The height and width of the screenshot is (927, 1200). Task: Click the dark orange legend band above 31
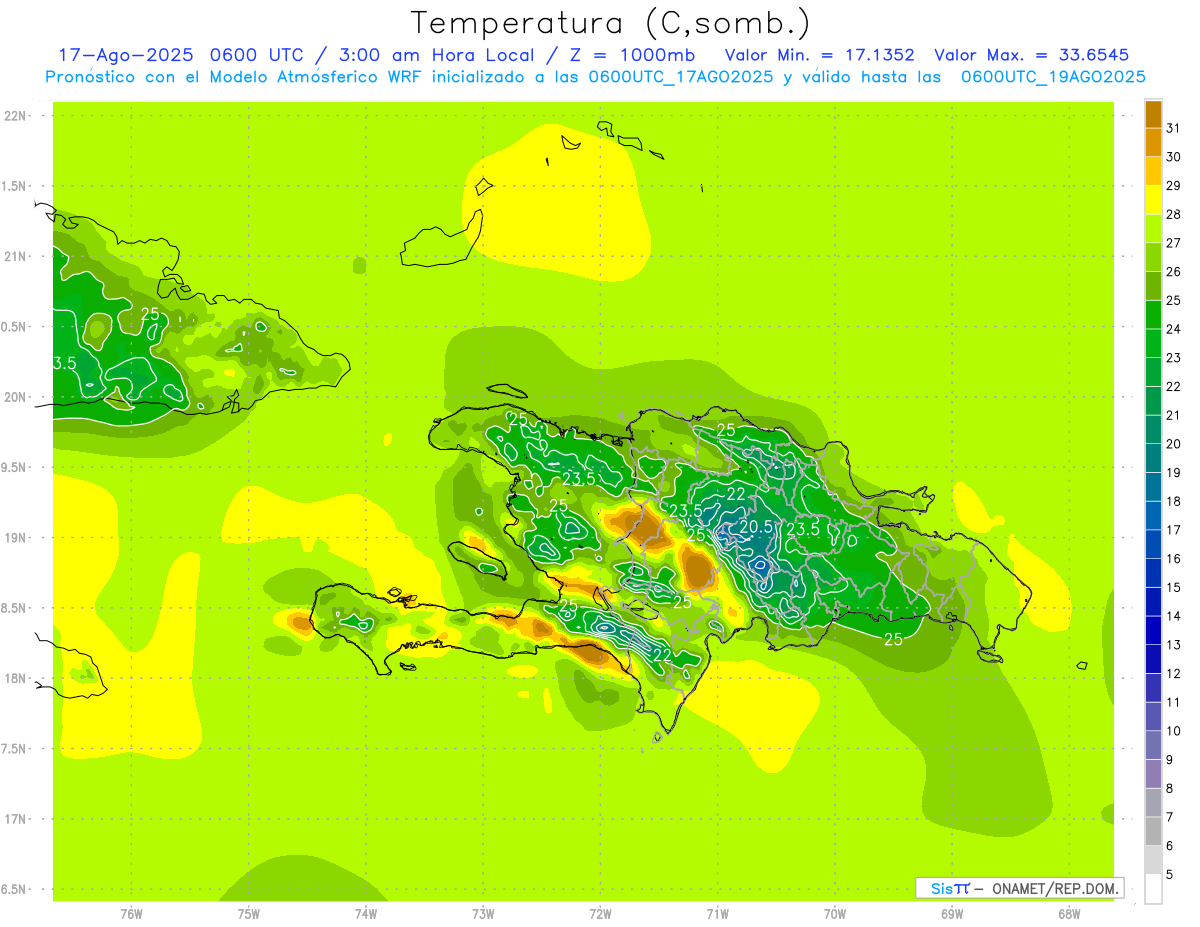tap(1153, 113)
